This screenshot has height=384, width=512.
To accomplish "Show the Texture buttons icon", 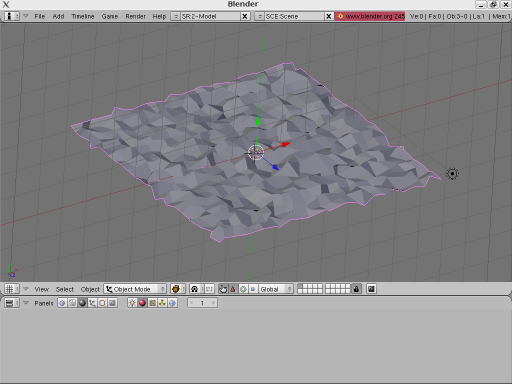I will tap(152, 303).
